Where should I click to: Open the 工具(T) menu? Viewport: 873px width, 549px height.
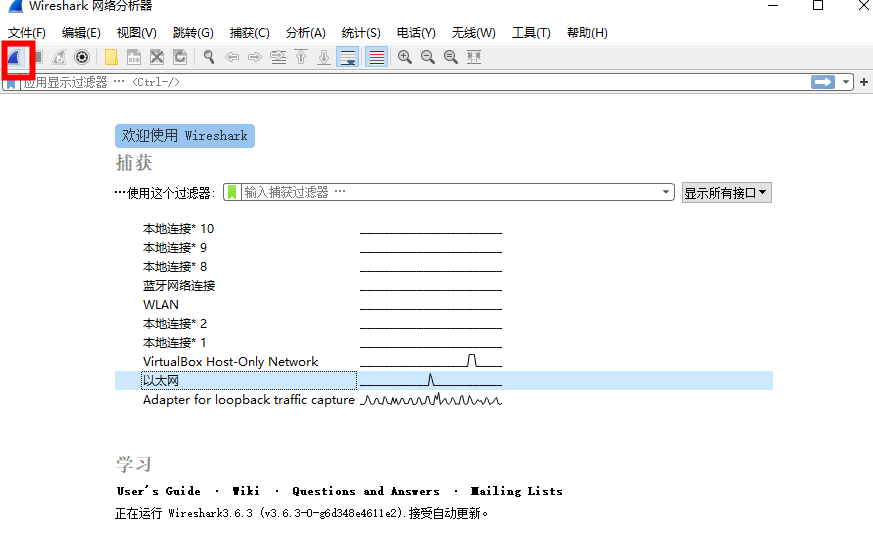point(531,33)
